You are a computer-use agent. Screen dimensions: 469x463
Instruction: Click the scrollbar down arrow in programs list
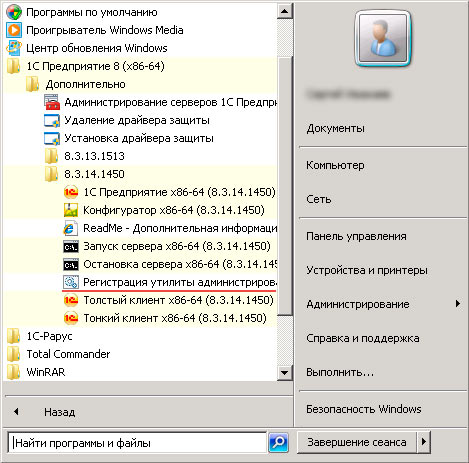pos(285,372)
